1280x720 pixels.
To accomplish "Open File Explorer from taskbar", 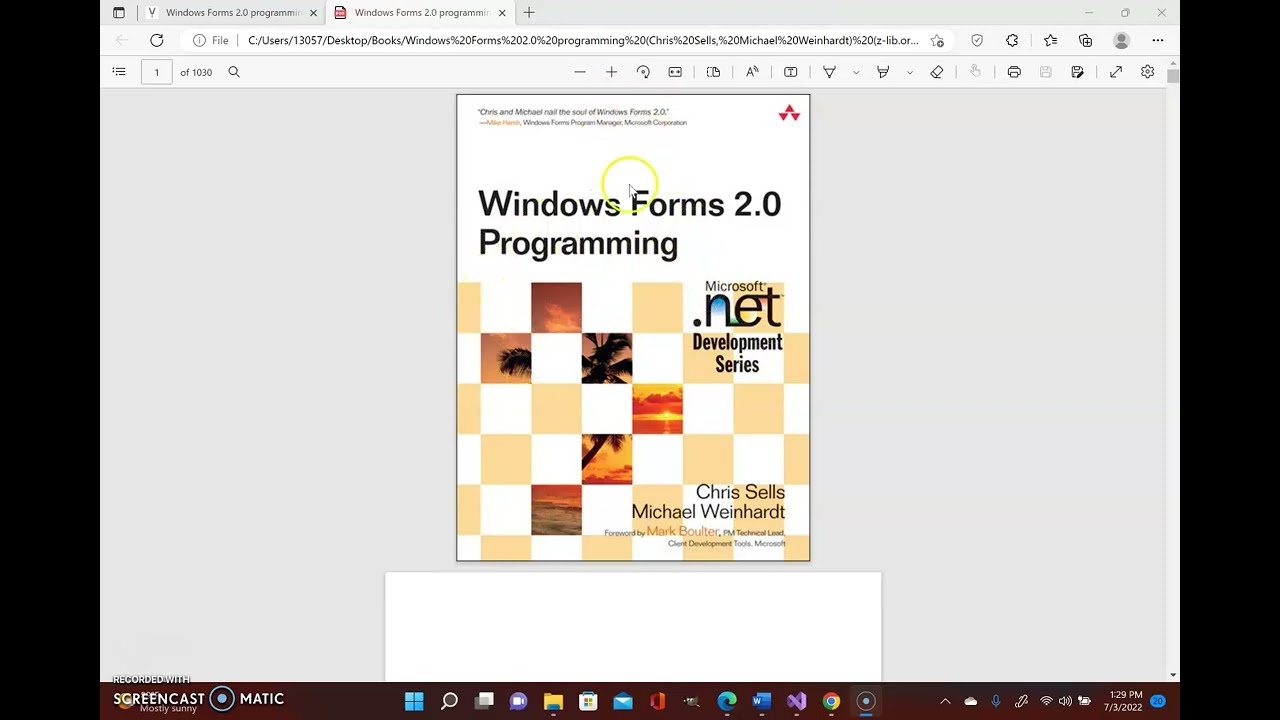I will pos(553,701).
